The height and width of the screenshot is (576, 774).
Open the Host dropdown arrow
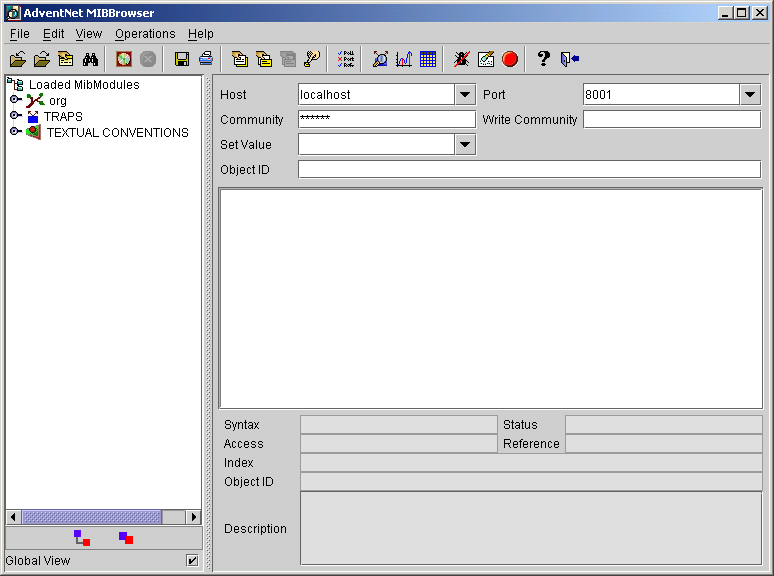tap(465, 95)
